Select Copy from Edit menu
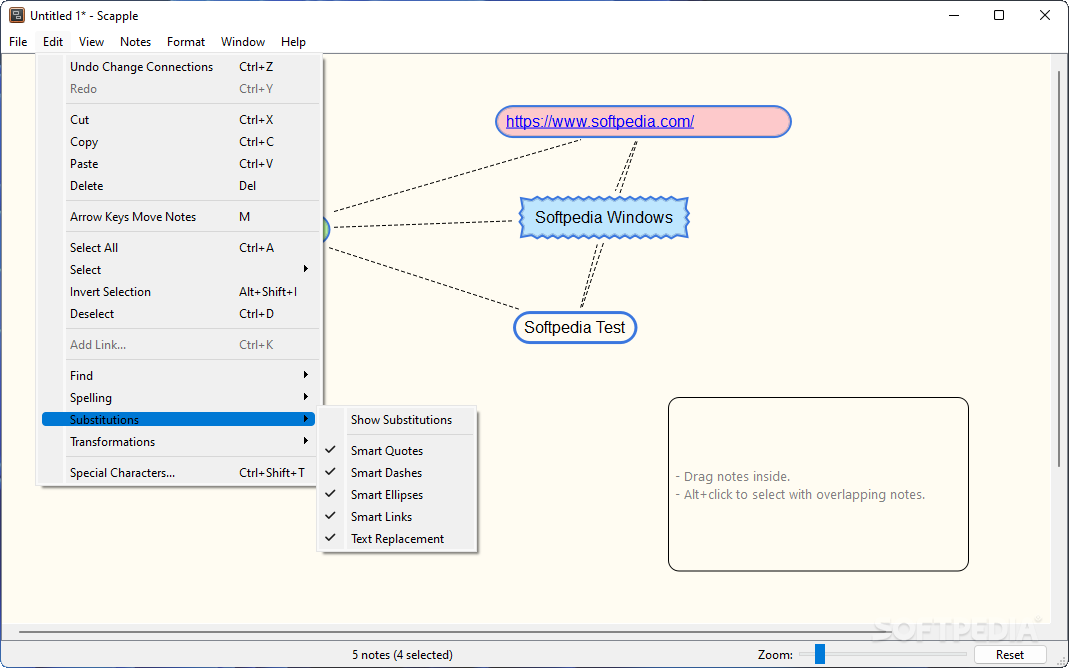The image size is (1069, 668). pyautogui.click(x=179, y=142)
